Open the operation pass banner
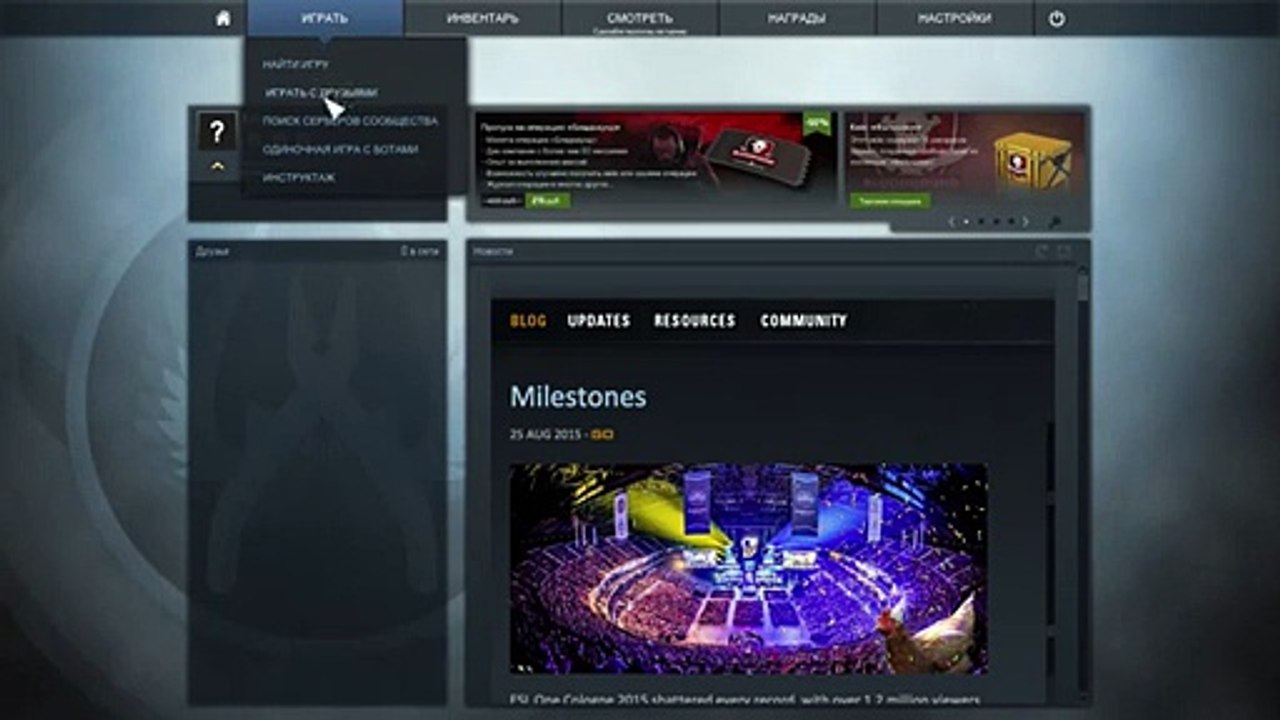Screen dimensions: 1280x720 point(655,160)
